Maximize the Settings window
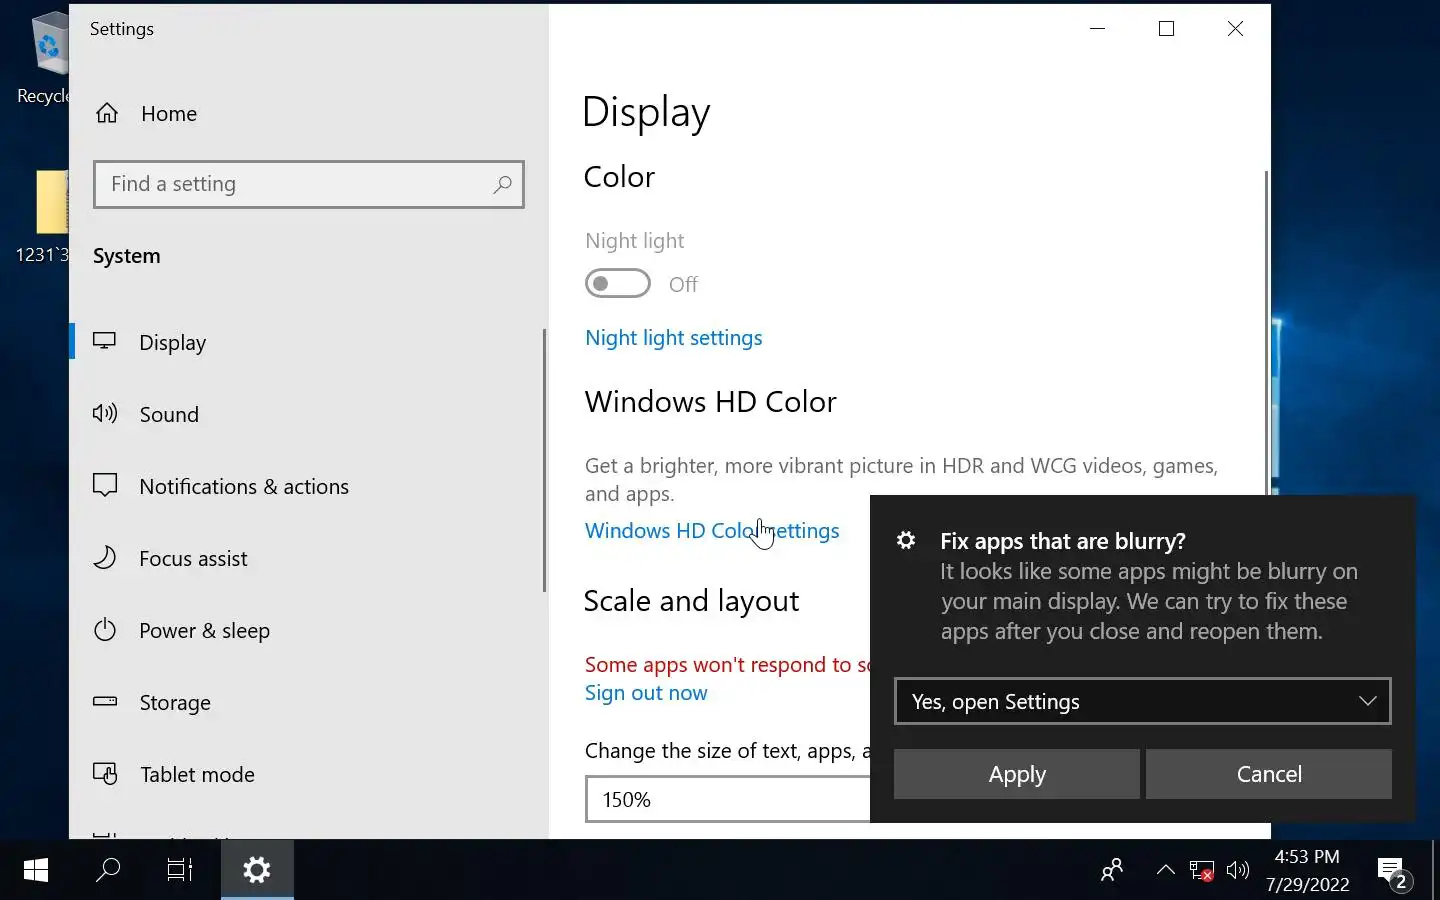The height and width of the screenshot is (900, 1440). coord(1166,28)
